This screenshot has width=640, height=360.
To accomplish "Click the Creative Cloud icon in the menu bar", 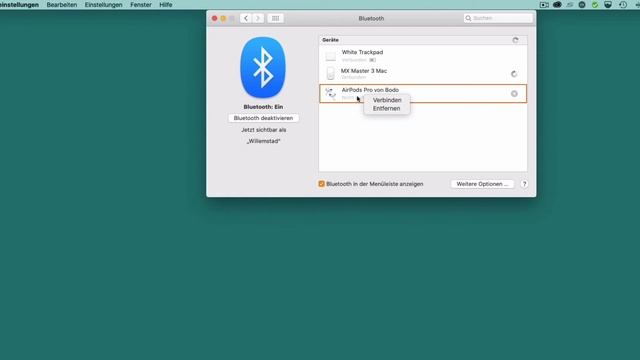I will (557, 5).
